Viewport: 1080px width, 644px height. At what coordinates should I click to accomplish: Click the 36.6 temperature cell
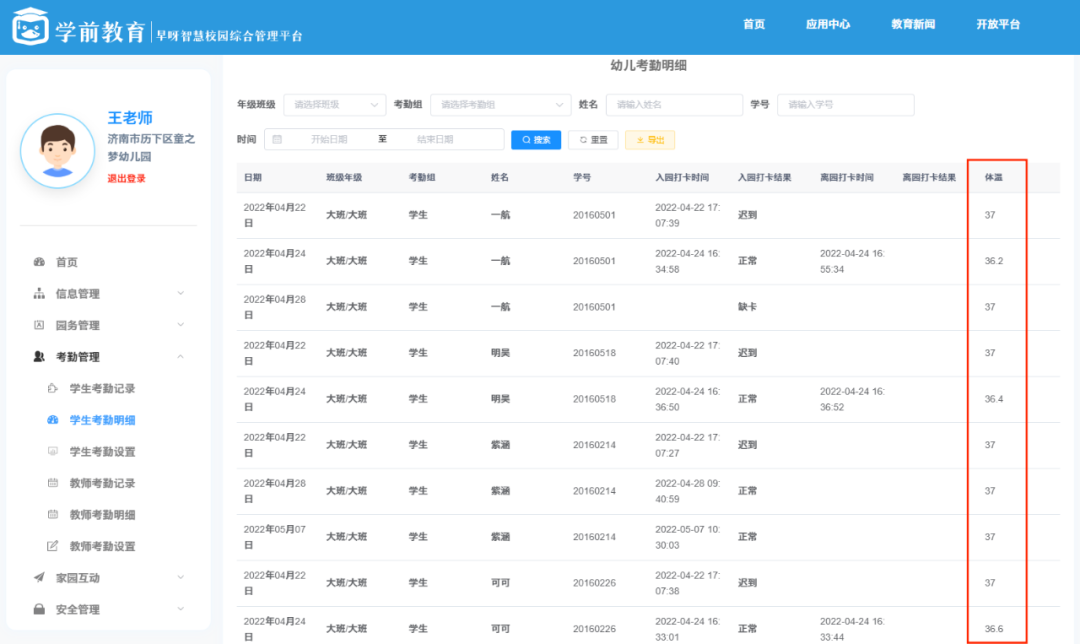point(994,629)
